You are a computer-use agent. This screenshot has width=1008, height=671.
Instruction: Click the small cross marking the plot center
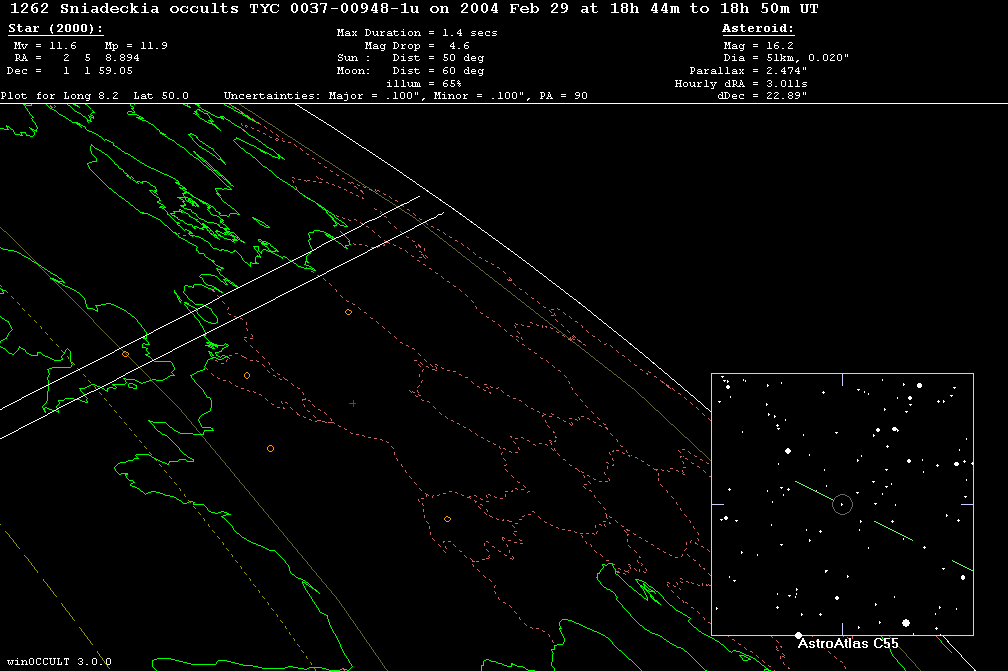(352, 403)
